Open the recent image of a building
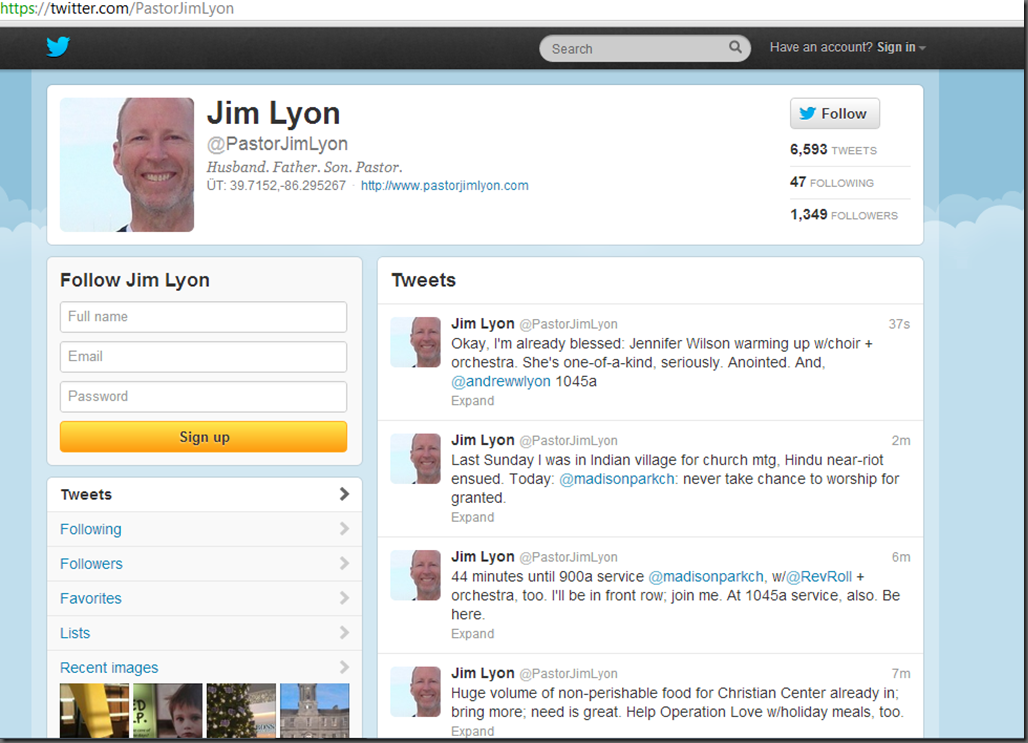The image size is (1028, 743). 315,711
